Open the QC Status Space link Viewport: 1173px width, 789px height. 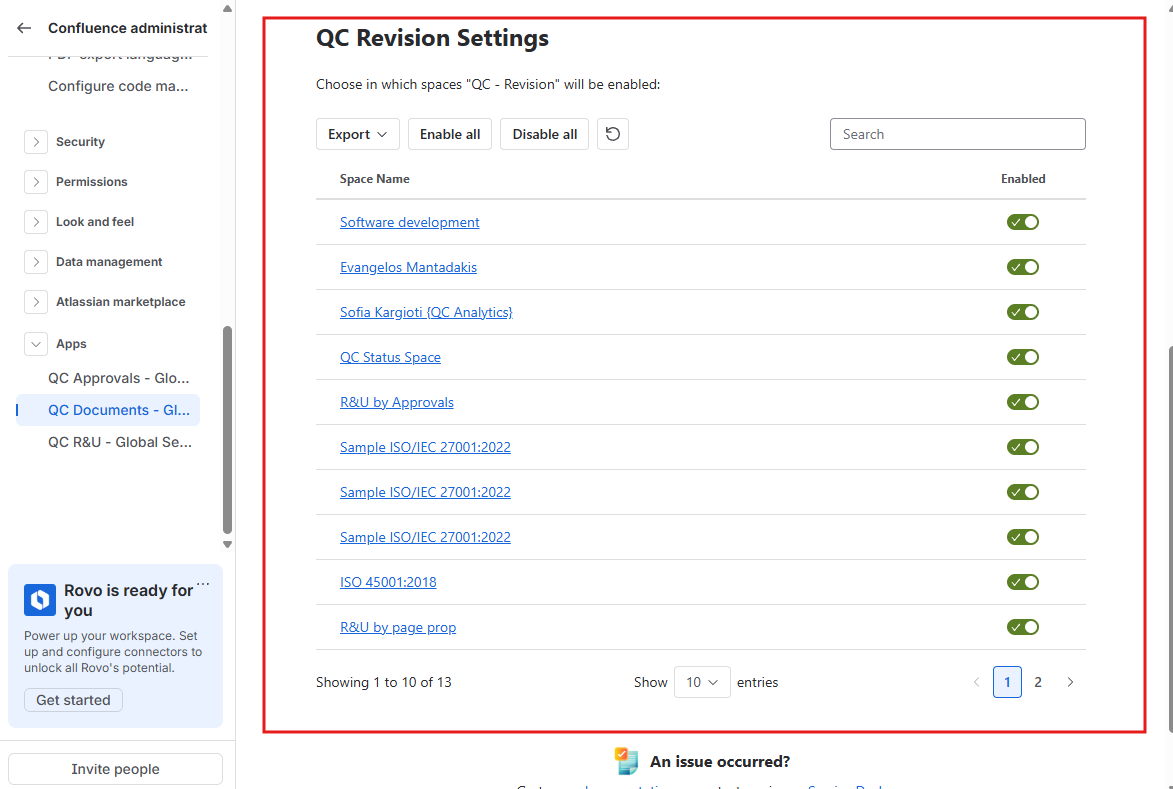(x=390, y=357)
